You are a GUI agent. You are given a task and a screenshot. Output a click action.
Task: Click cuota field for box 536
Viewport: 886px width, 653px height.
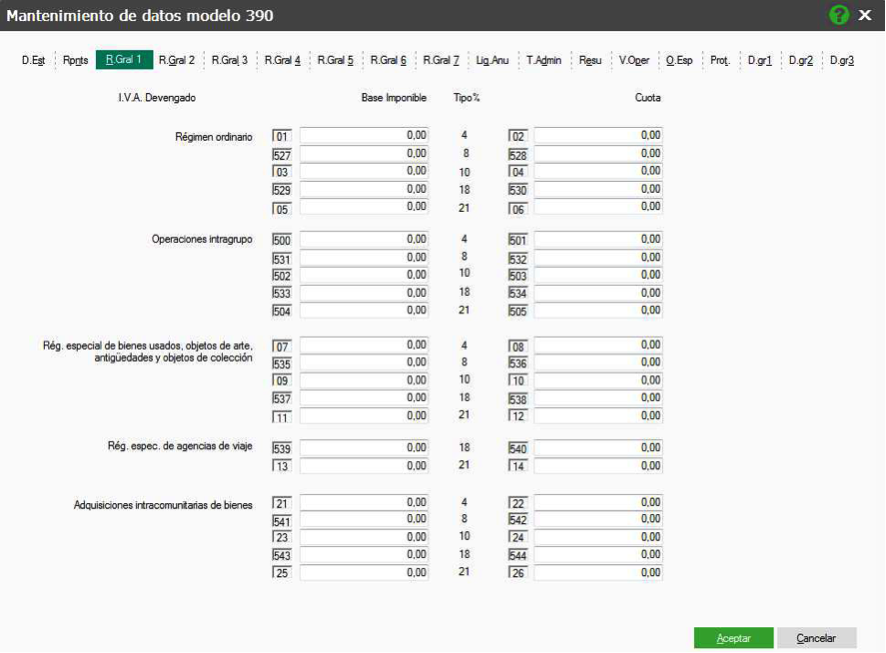tap(598, 362)
